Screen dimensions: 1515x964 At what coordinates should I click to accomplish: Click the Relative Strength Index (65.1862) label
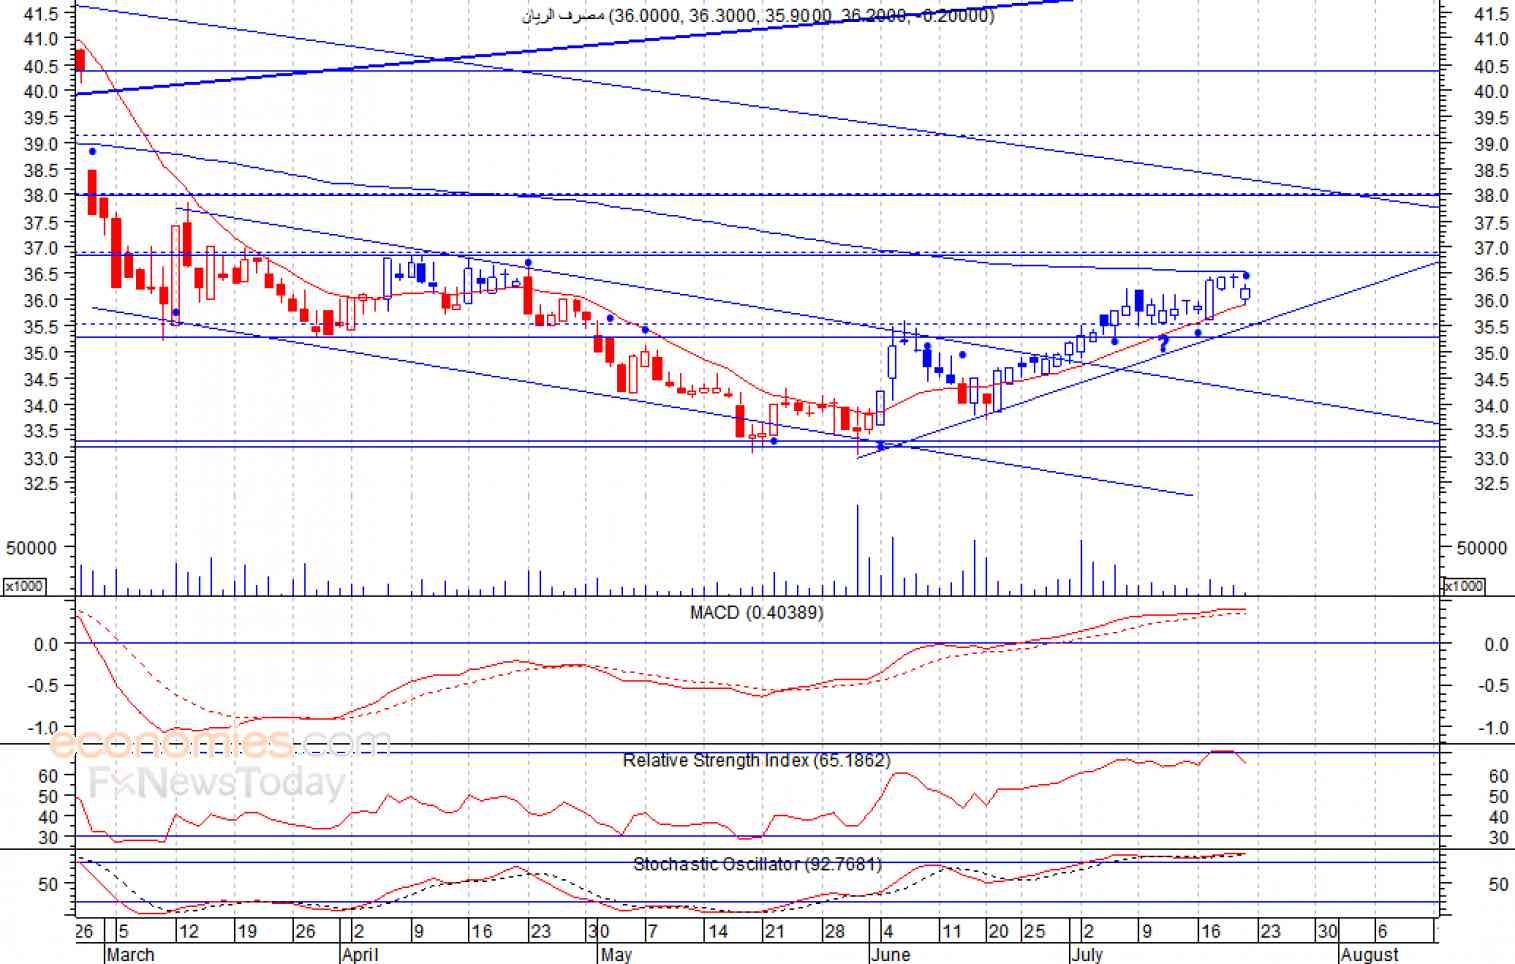click(756, 760)
